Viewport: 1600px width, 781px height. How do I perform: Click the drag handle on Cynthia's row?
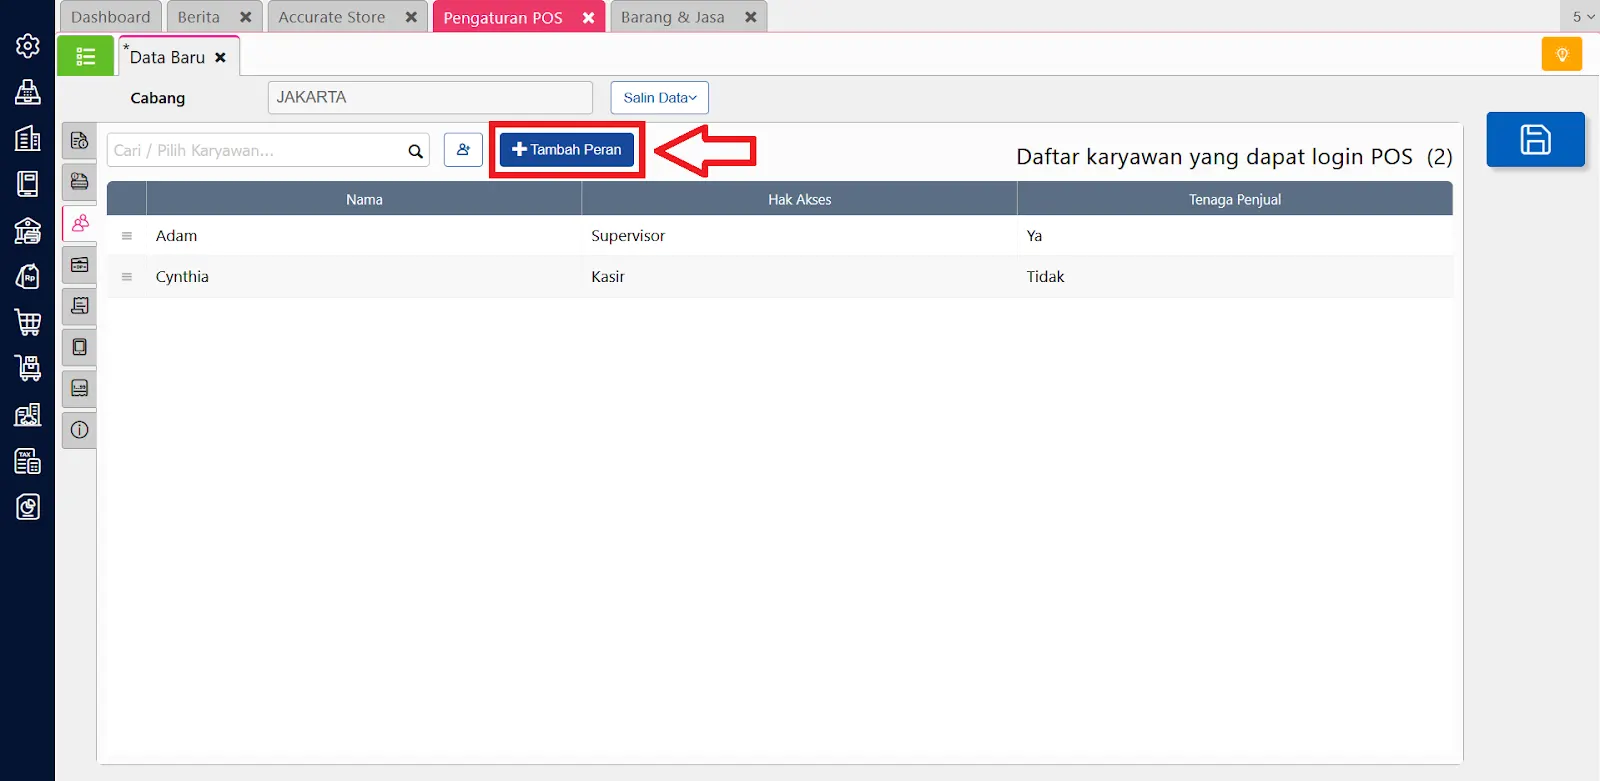coord(127,277)
